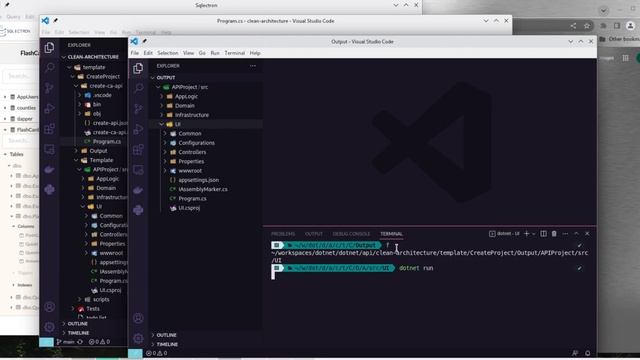640x360 pixels.
Task: Click main branch indicator in clean-architecture status bar
Action: (65, 342)
